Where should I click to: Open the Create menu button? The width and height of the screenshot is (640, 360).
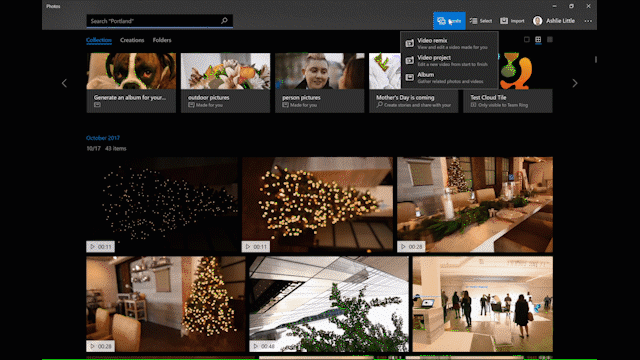[449, 21]
